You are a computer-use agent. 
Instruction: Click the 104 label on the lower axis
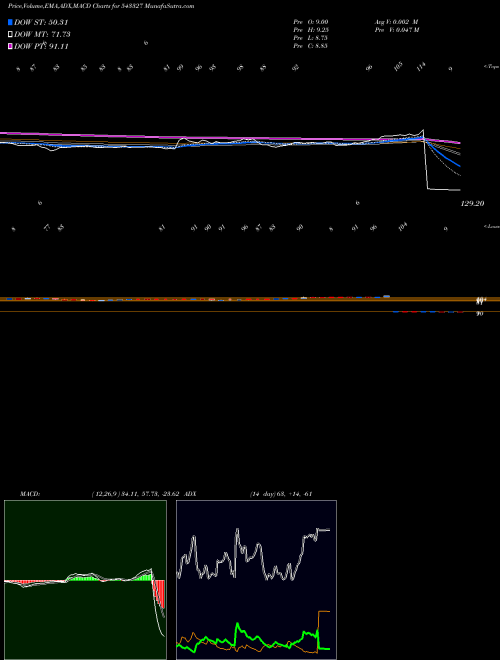pyautogui.click(x=403, y=227)
